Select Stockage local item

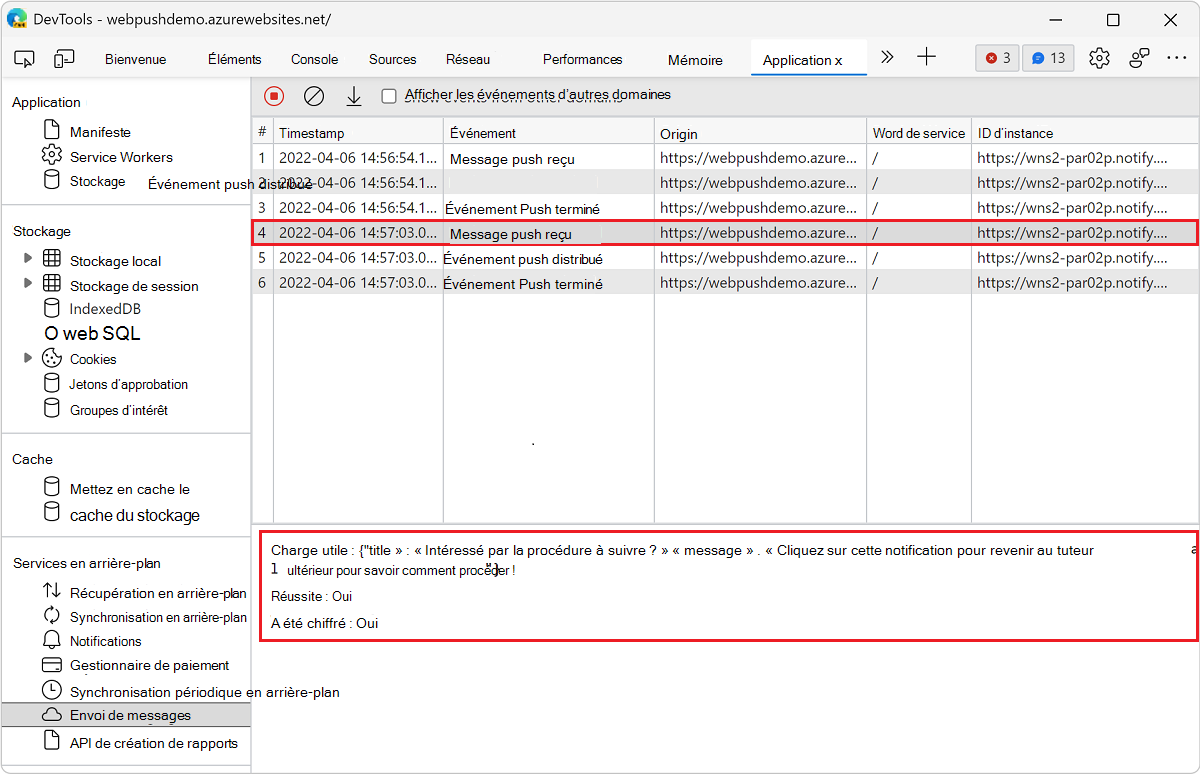tap(115, 261)
